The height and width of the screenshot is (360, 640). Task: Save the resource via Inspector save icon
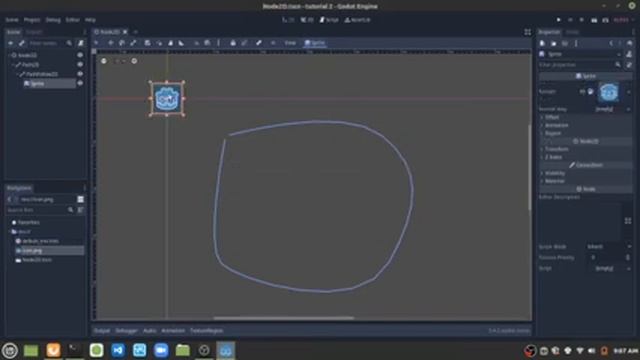click(565, 43)
